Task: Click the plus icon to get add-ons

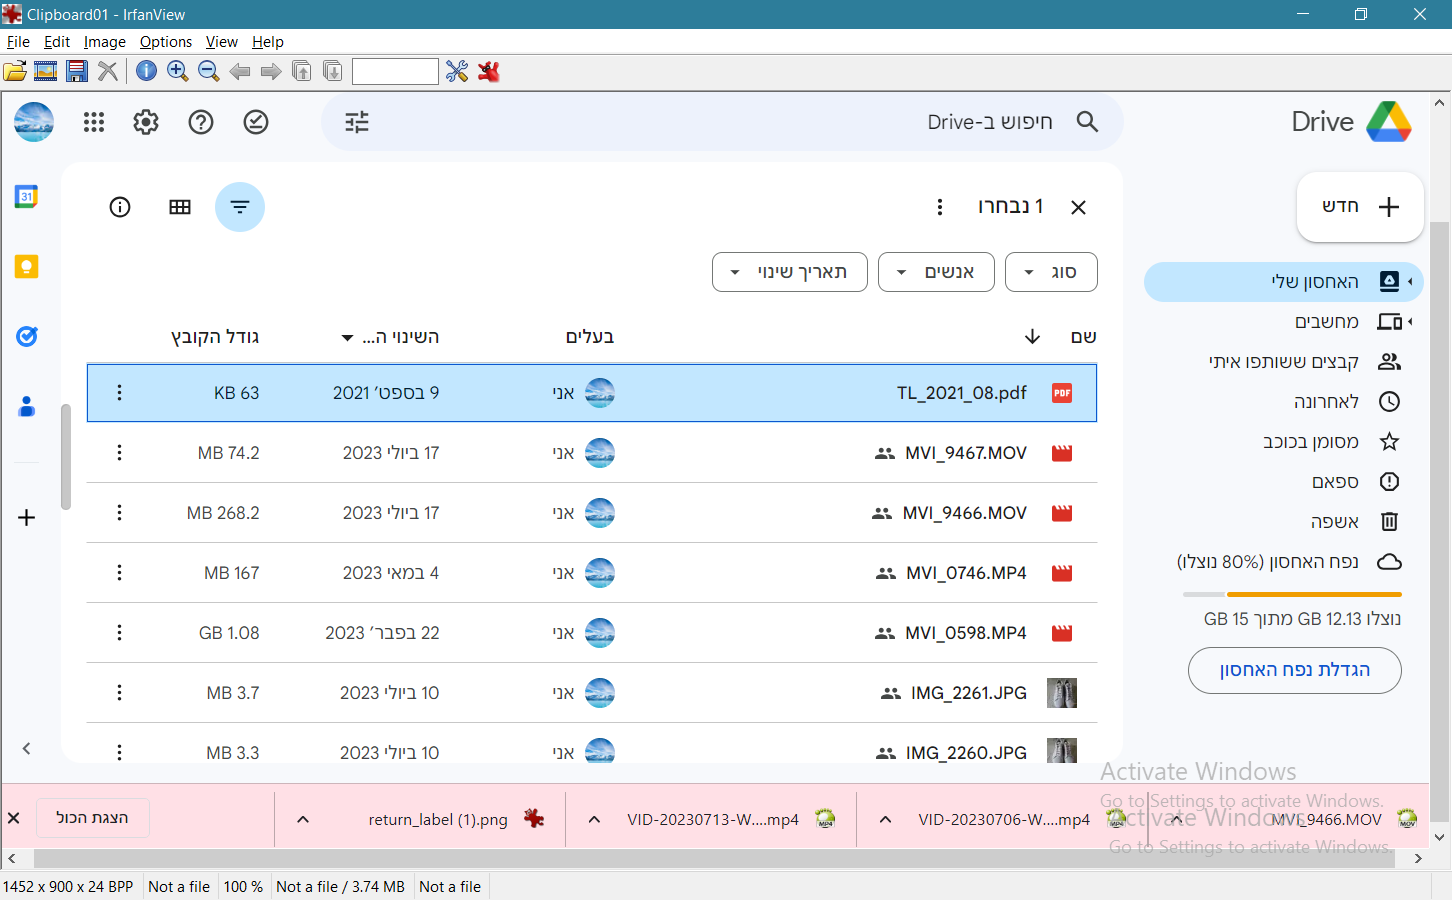Action: [27, 518]
